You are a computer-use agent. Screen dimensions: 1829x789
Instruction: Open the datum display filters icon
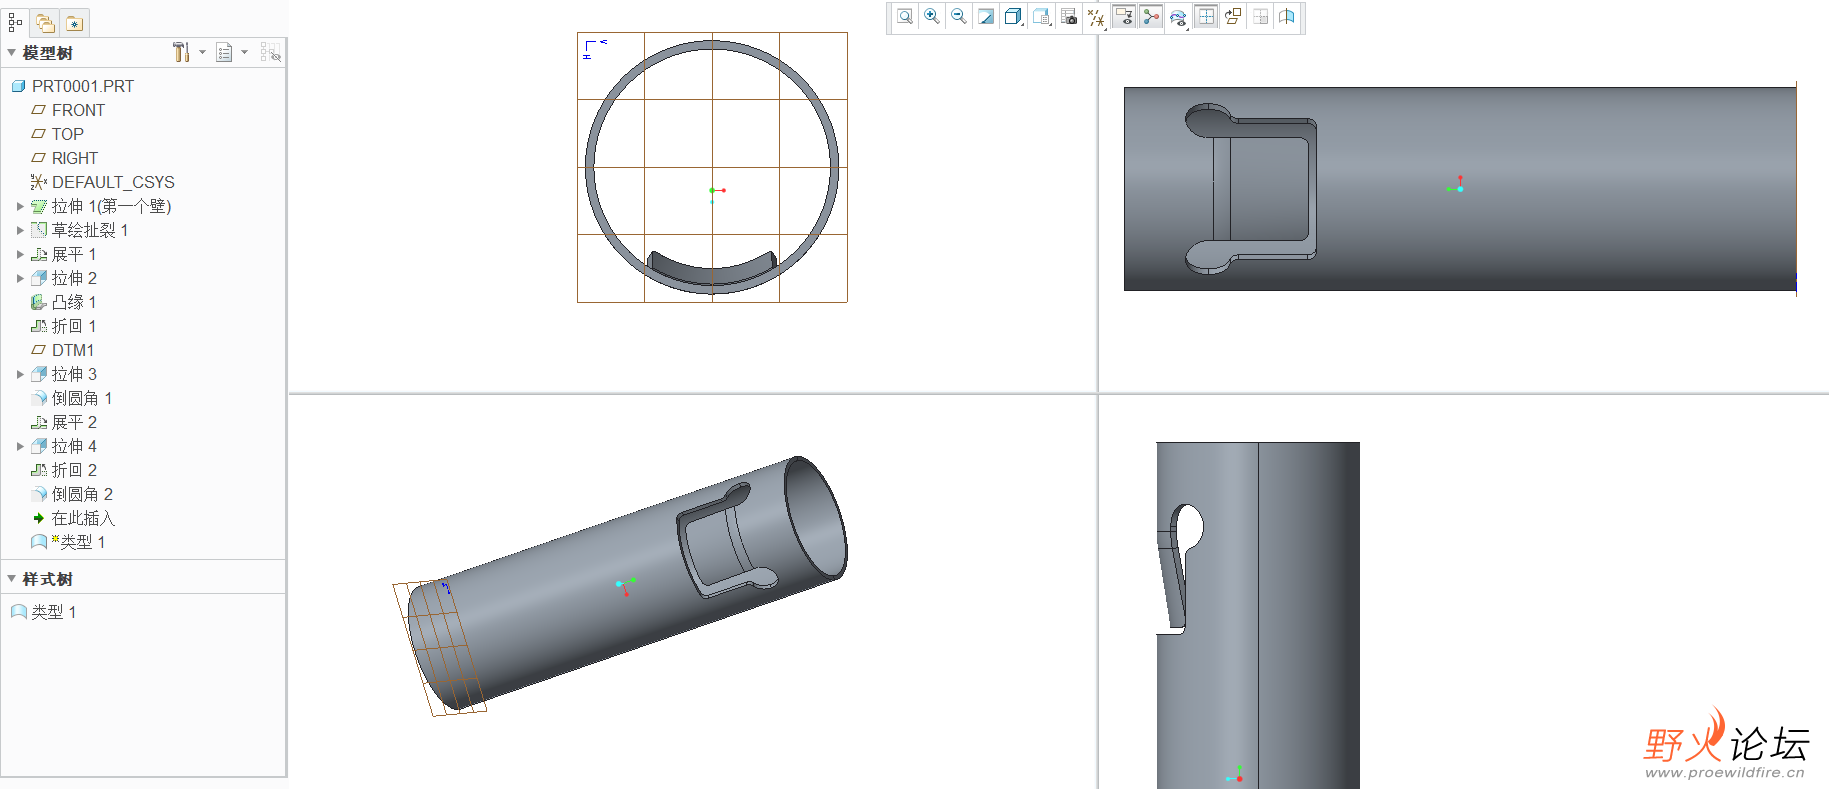1096,17
